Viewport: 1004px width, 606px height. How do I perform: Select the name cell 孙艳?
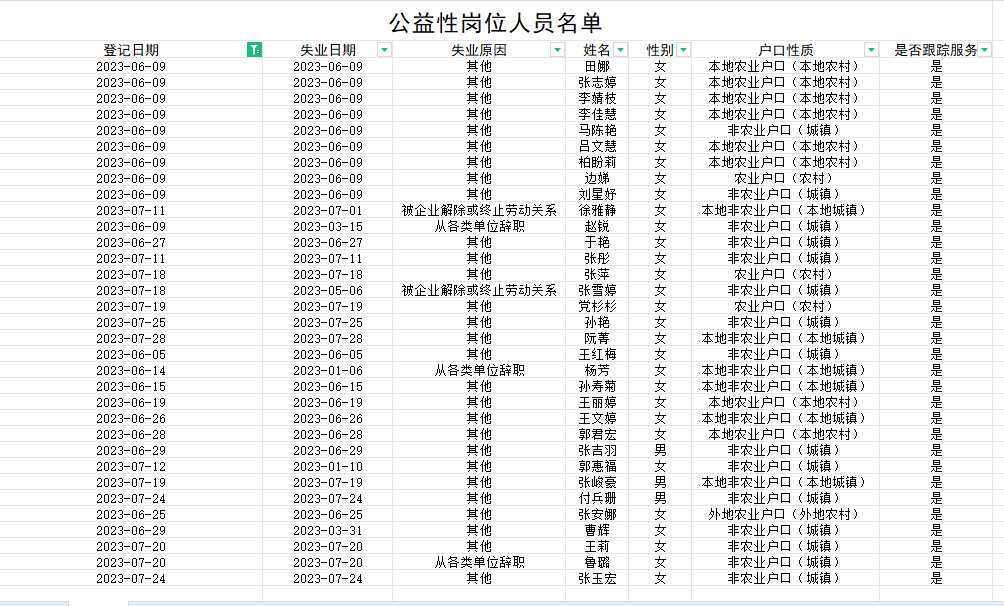pyautogui.click(x=597, y=323)
